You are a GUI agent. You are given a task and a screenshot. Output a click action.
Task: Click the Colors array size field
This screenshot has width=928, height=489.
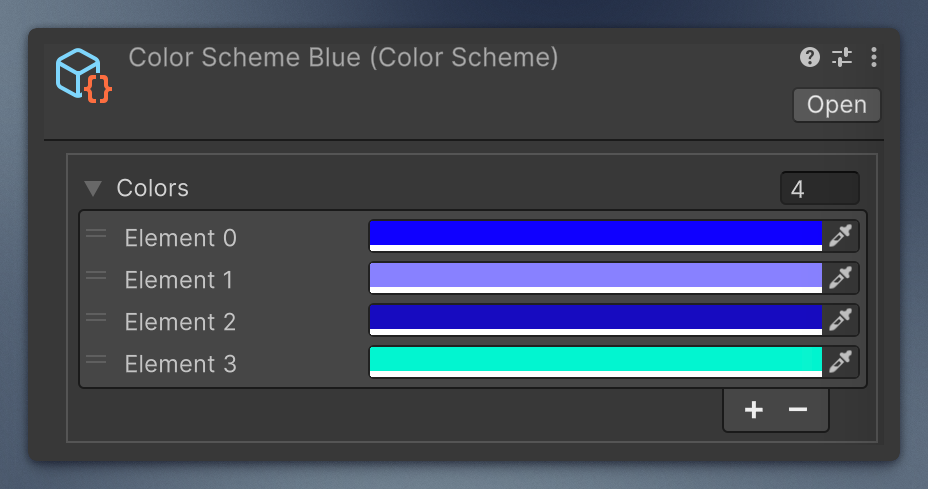[820, 188]
